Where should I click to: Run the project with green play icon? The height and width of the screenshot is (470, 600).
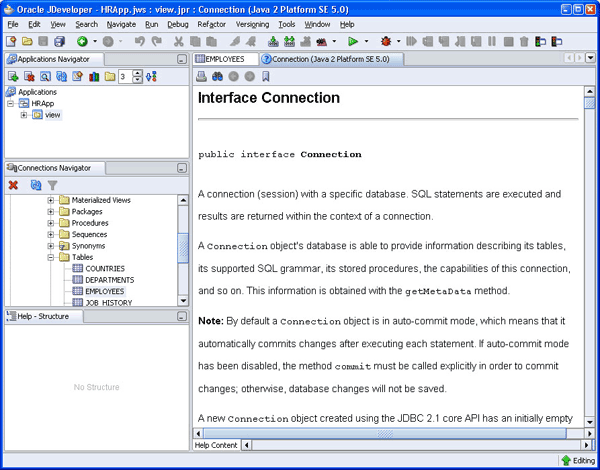pyautogui.click(x=353, y=41)
